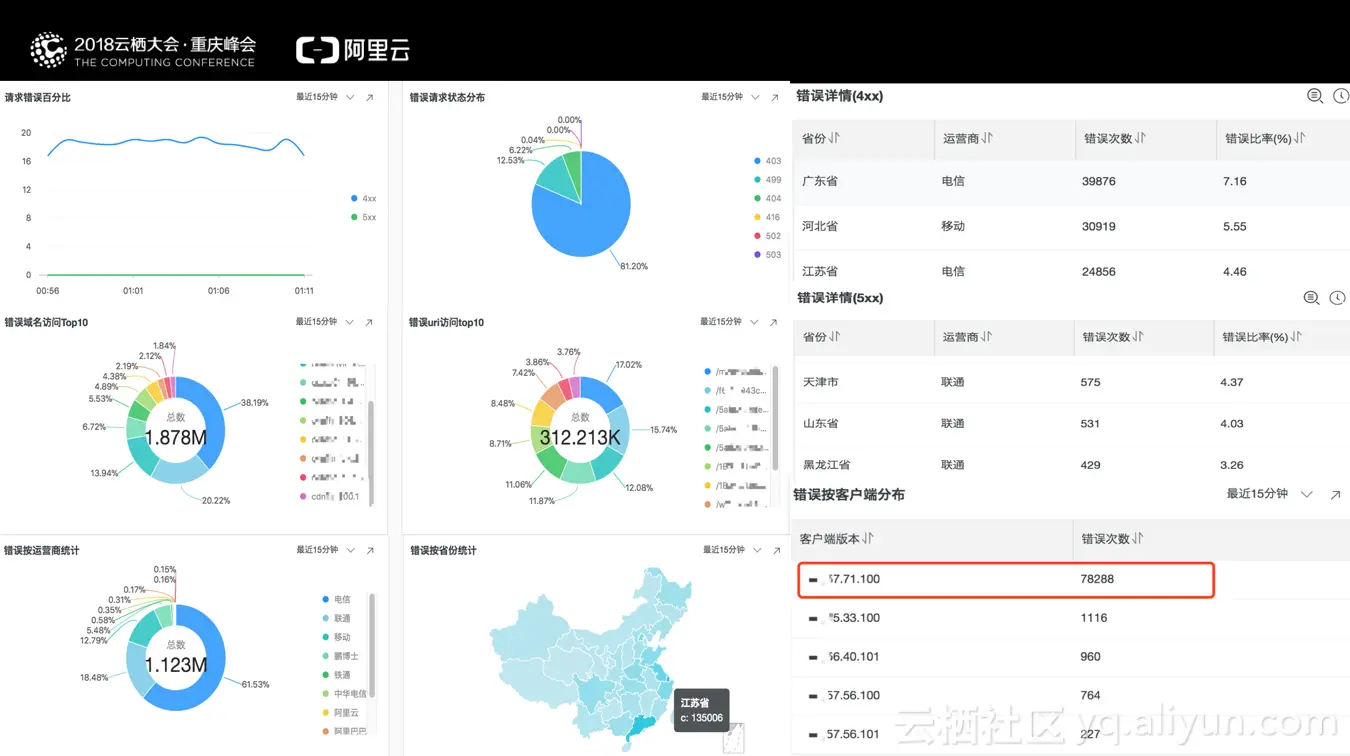Open fullscreen arrow on 错误按省份统计 panel
Image resolution: width=1350 pixels, height=756 pixels.
coord(776,550)
